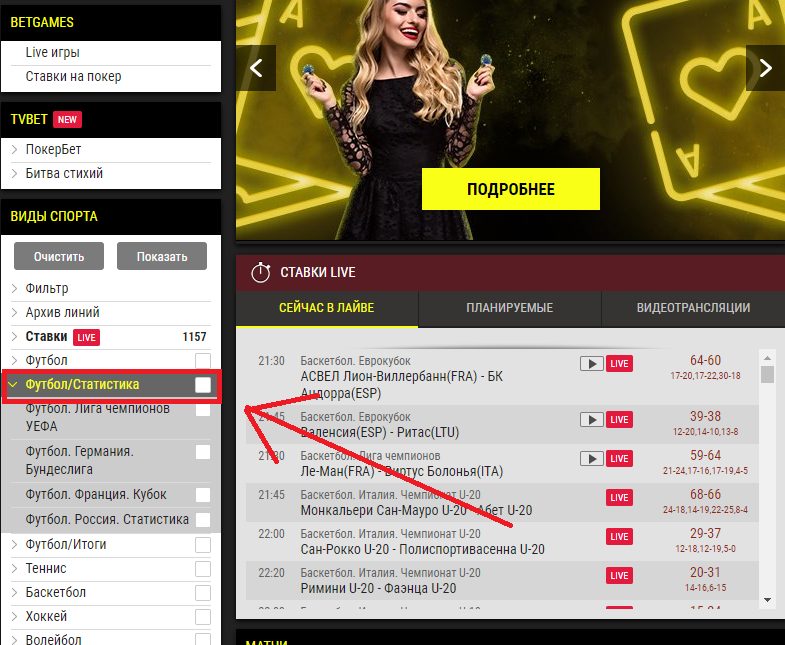Viewport: 785px width, 645px height.
Task: Click the Подробнее banner button
Action: click(511, 189)
